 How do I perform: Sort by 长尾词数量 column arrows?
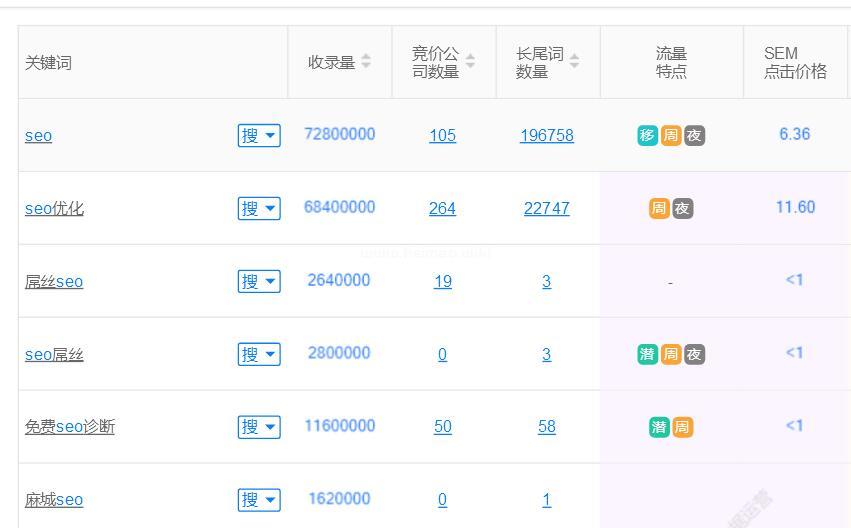(x=574, y=62)
